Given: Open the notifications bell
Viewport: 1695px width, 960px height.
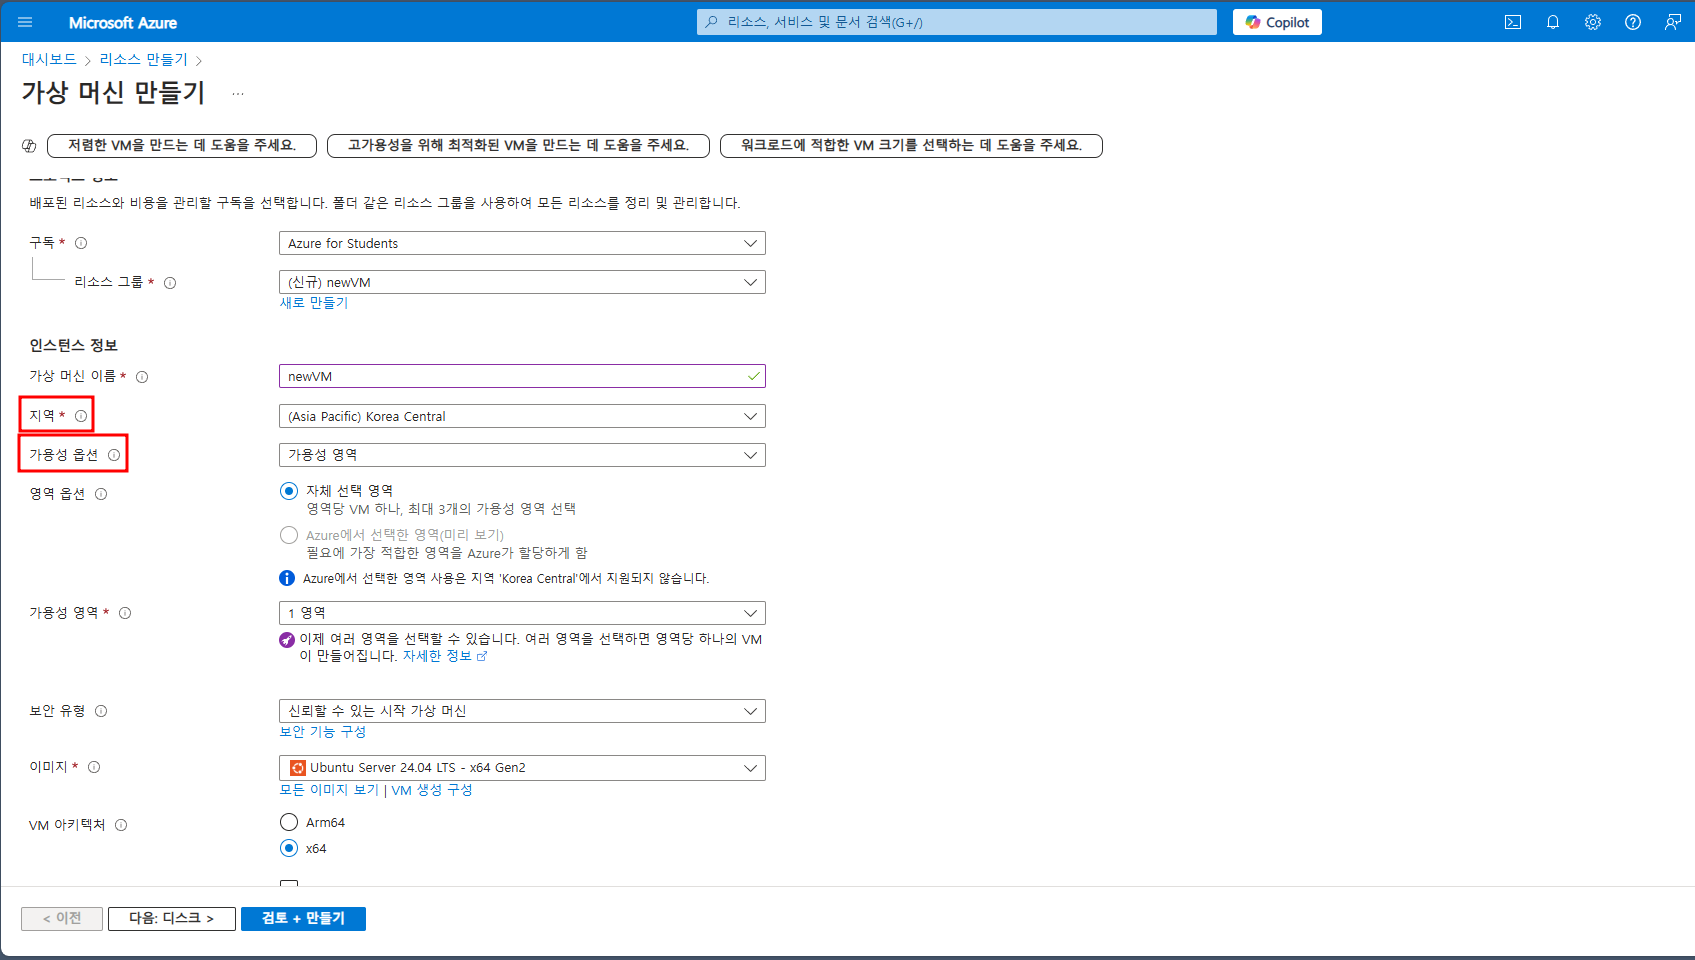Looking at the screenshot, I should 1553,22.
